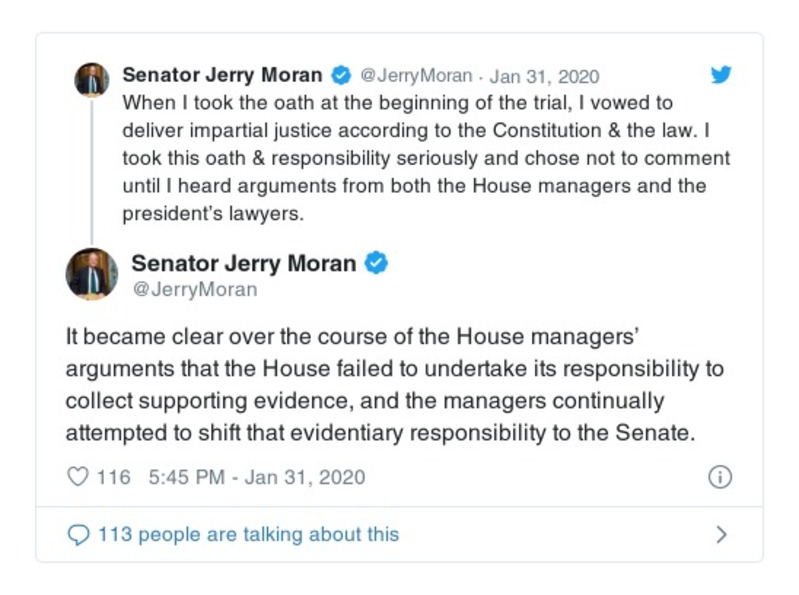Image resolution: width=799 pixels, height=595 pixels.
Task: Click the @JerryMoran handle in the top tweet
Action: pyautogui.click(x=416, y=76)
